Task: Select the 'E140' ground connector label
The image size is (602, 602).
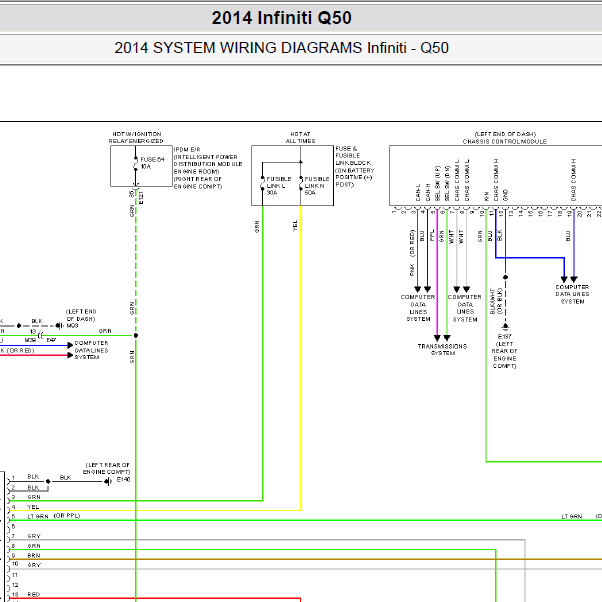Action: [x=123, y=480]
